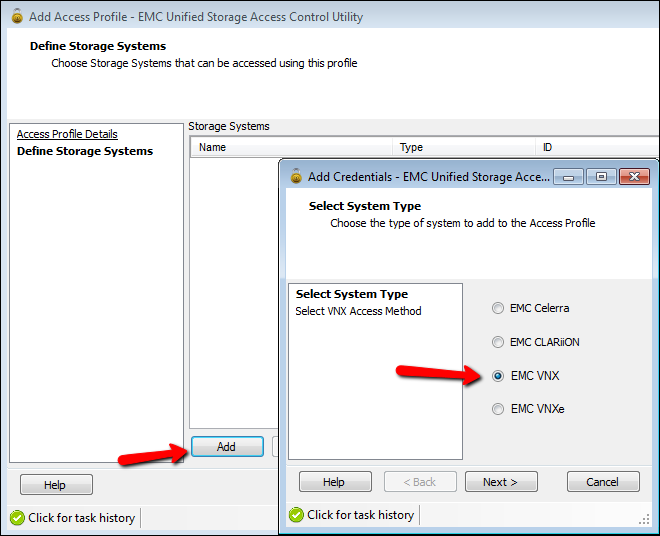Sort storage systems by Name column
This screenshot has height=536, width=660.
pos(291,147)
